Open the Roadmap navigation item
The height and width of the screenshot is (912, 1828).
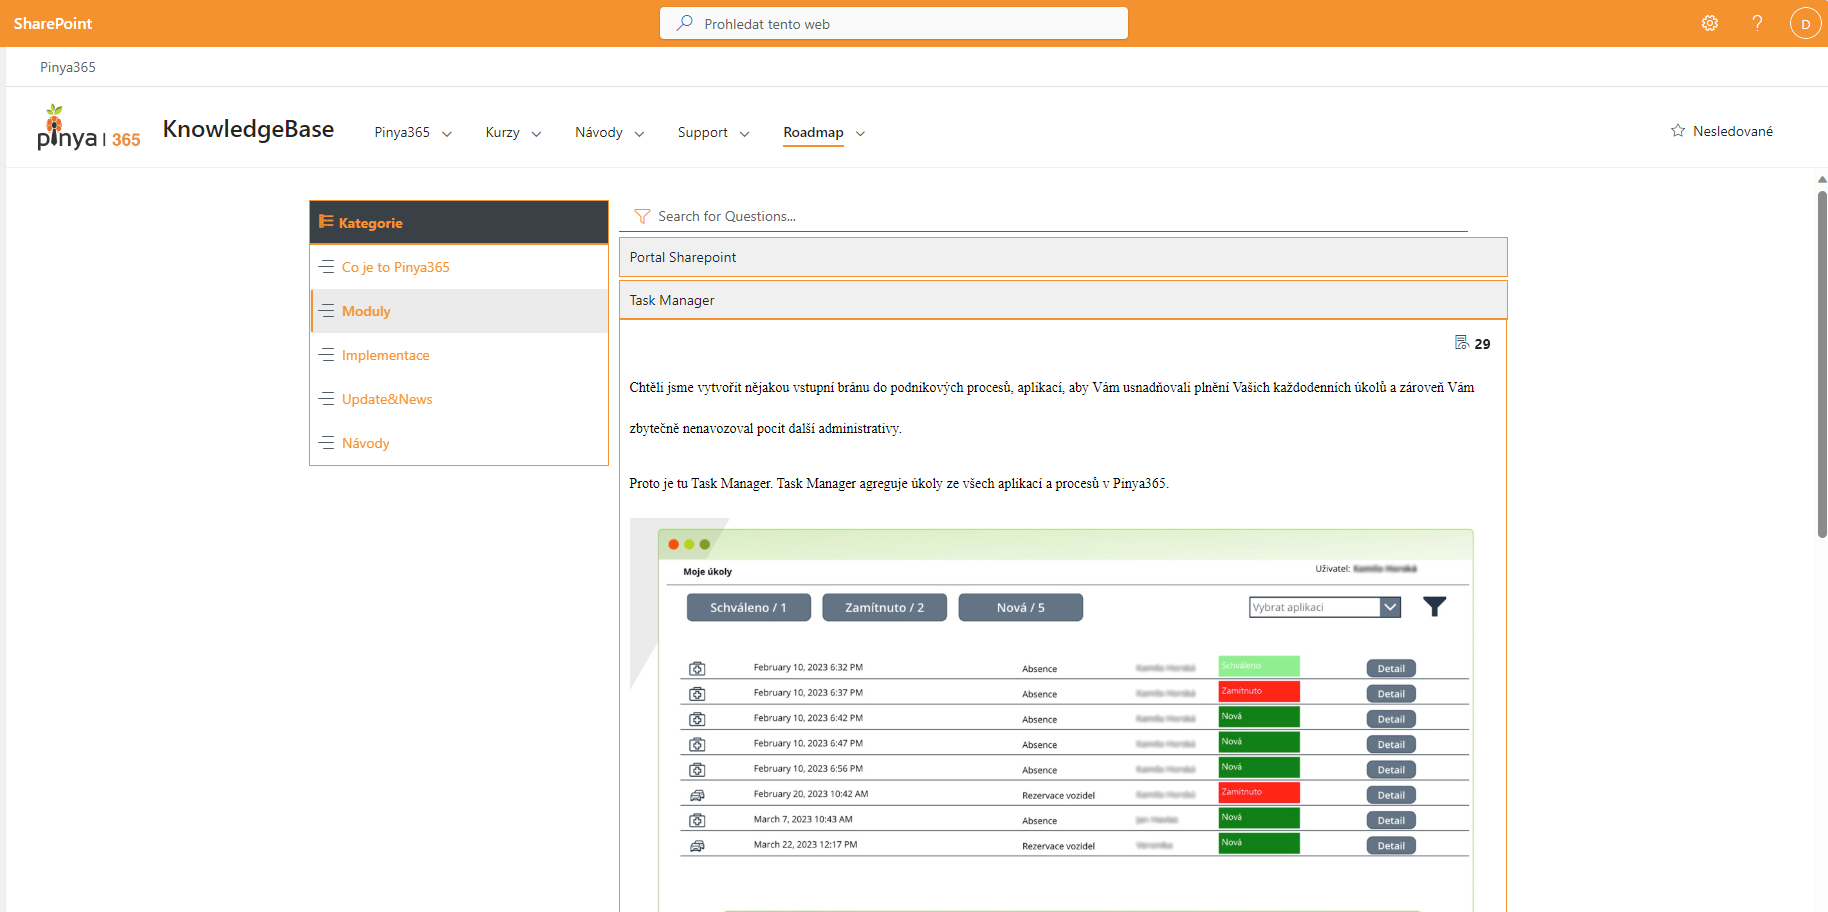tap(813, 132)
